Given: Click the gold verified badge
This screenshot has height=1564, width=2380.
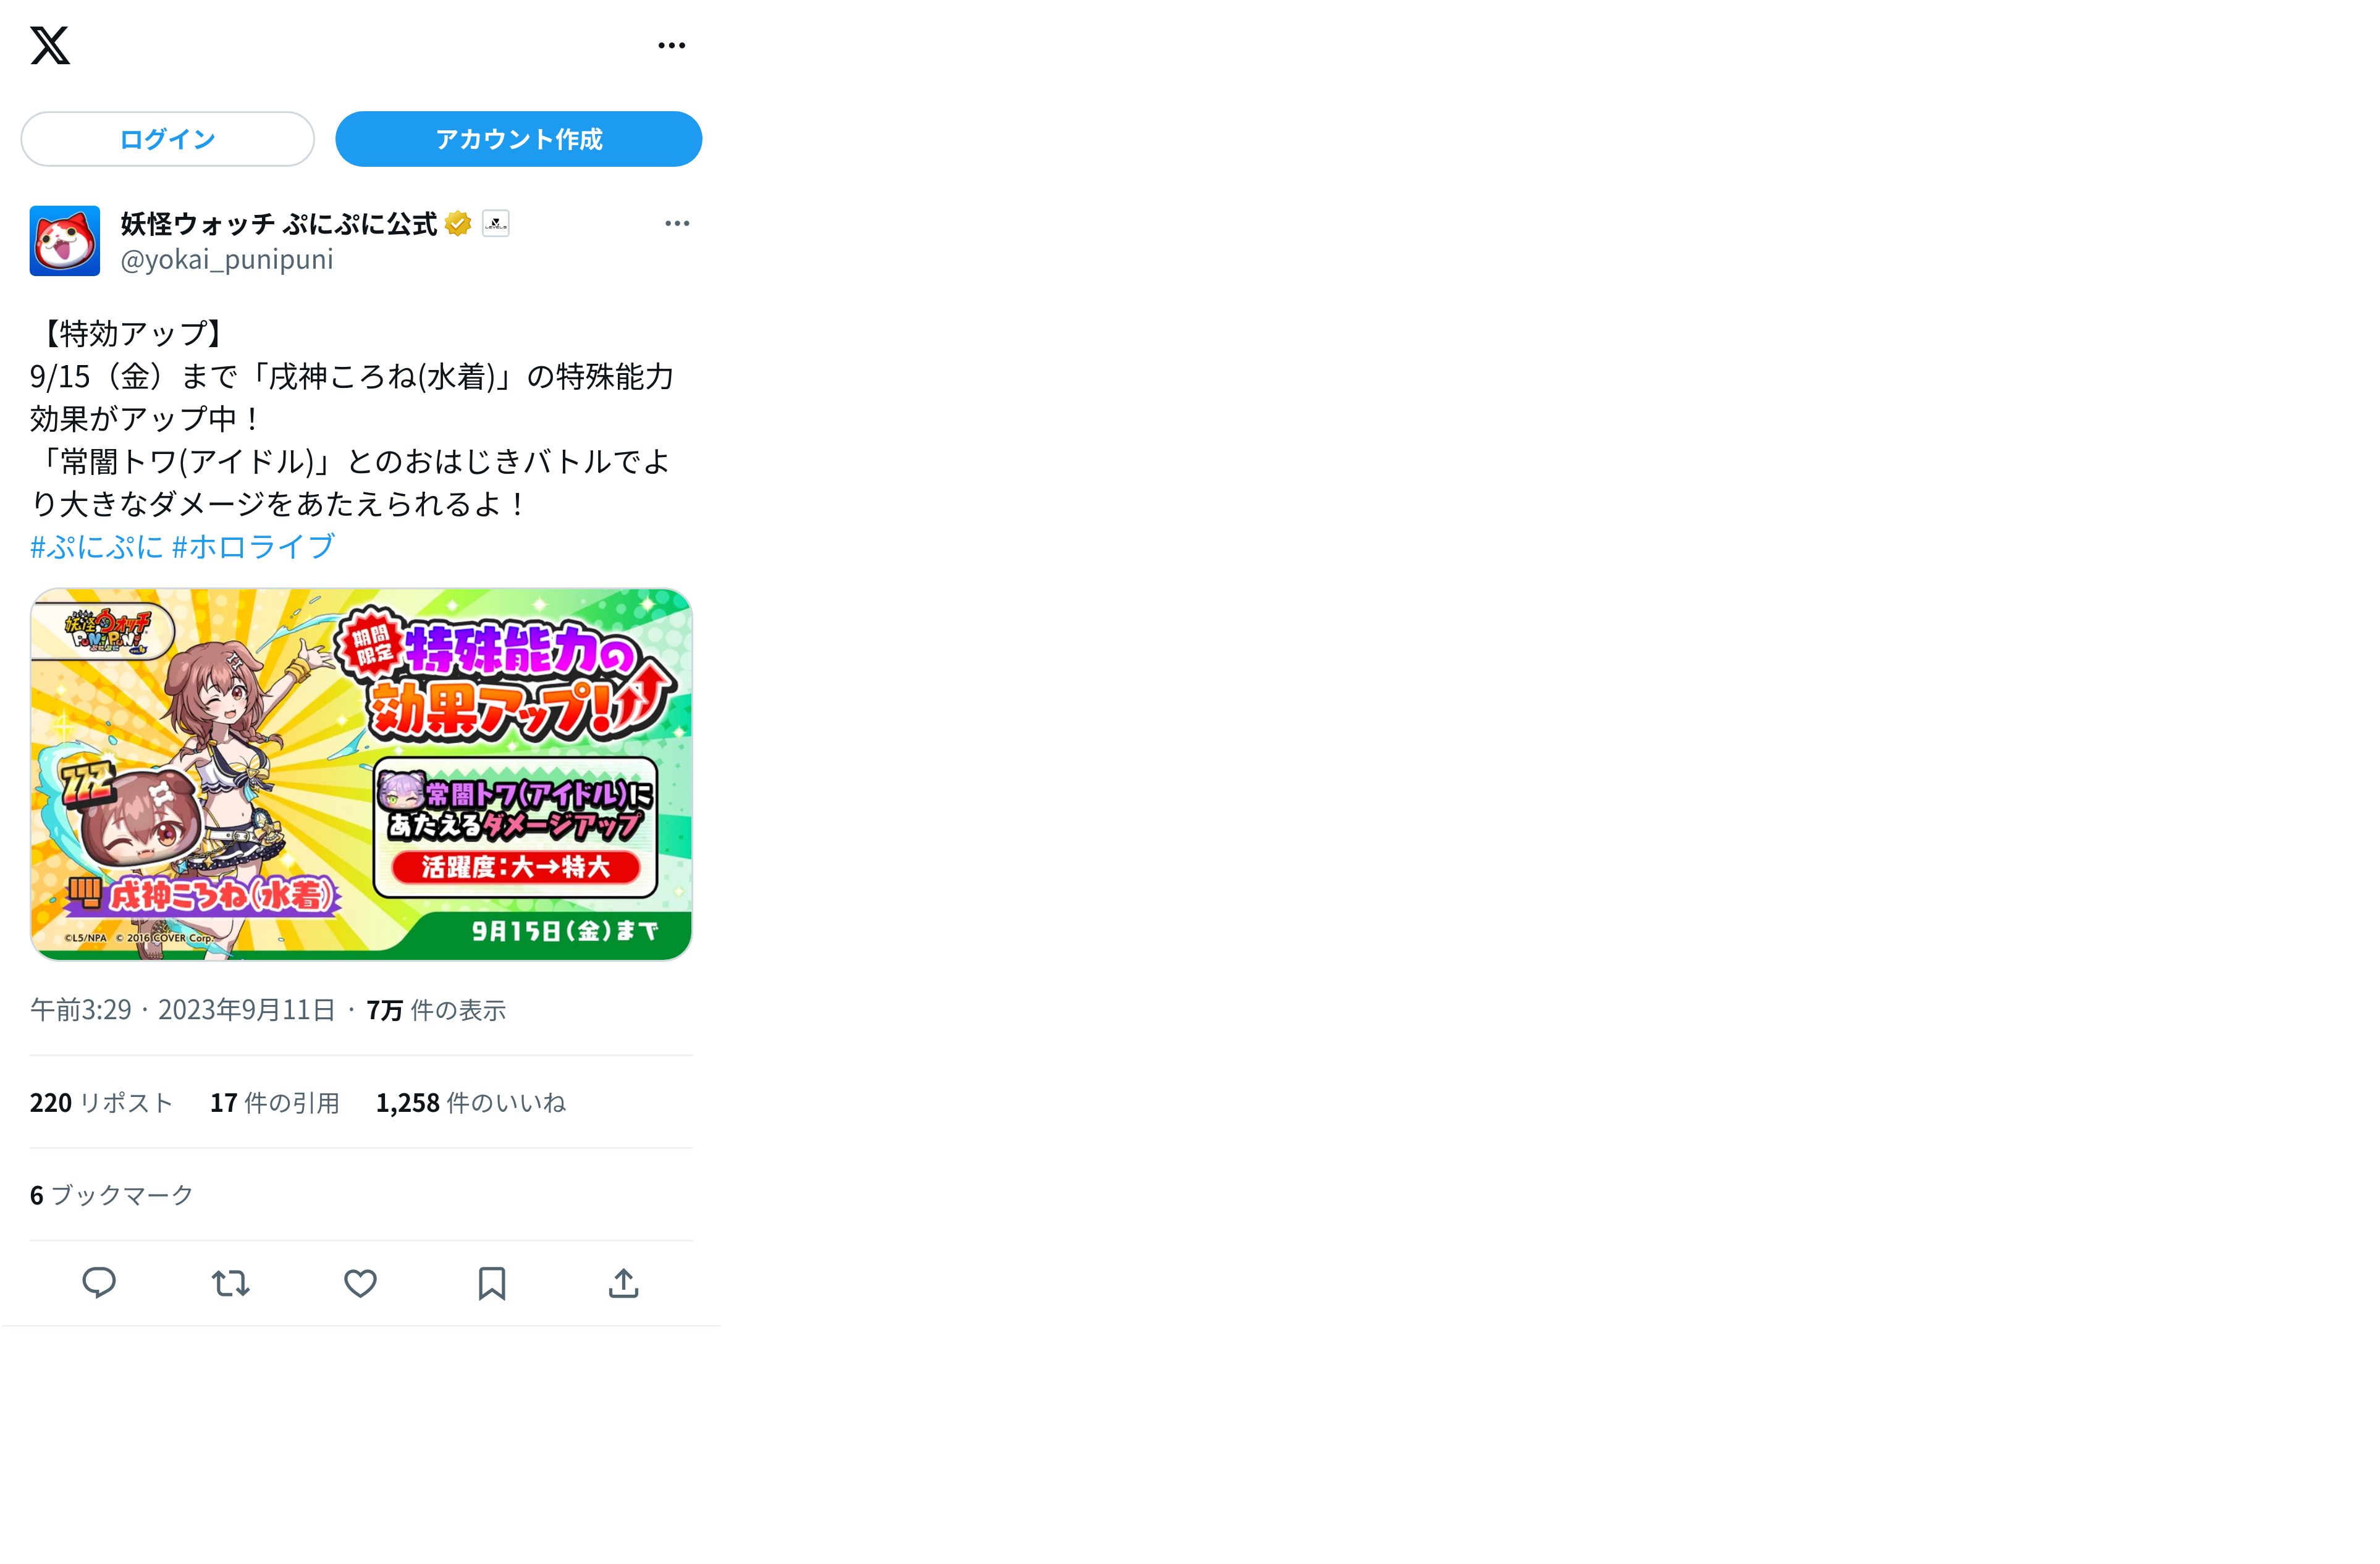Looking at the screenshot, I should (458, 223).
